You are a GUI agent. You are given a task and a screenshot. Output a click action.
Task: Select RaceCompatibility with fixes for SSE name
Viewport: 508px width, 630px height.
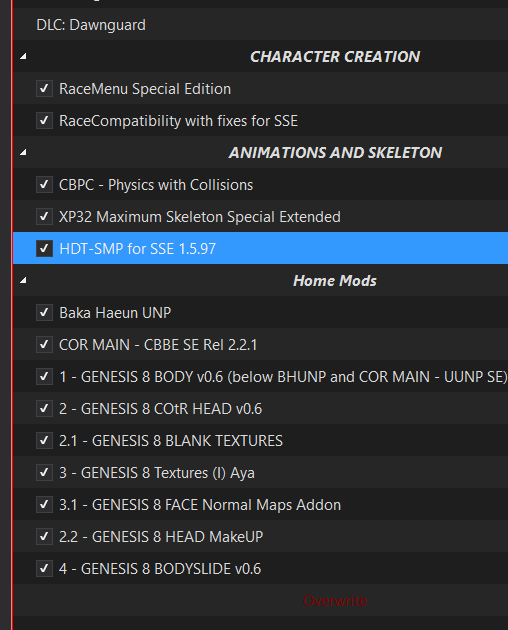pos(178,121)
